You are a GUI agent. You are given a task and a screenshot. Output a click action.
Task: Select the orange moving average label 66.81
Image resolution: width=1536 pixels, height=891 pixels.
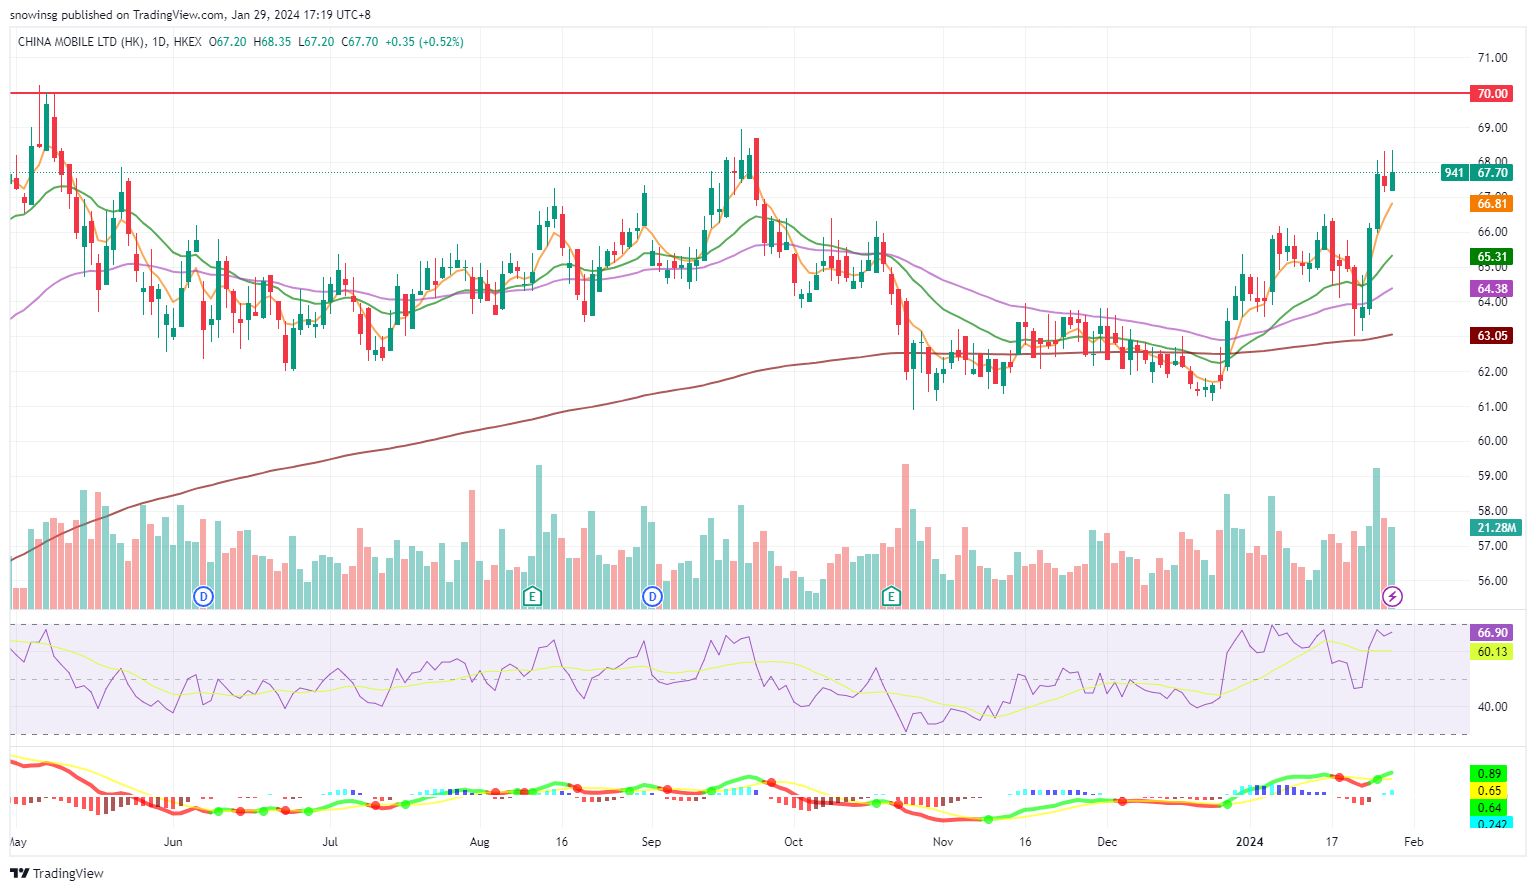click(1492, 204)
